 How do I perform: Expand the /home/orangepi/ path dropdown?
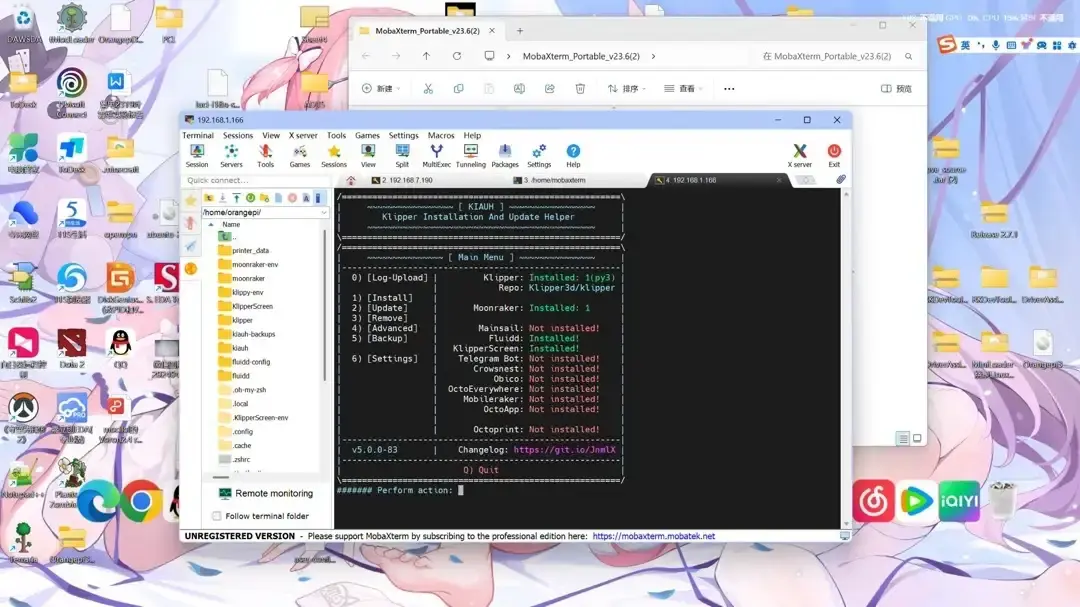pyautogui.click(x=324, y=212)
